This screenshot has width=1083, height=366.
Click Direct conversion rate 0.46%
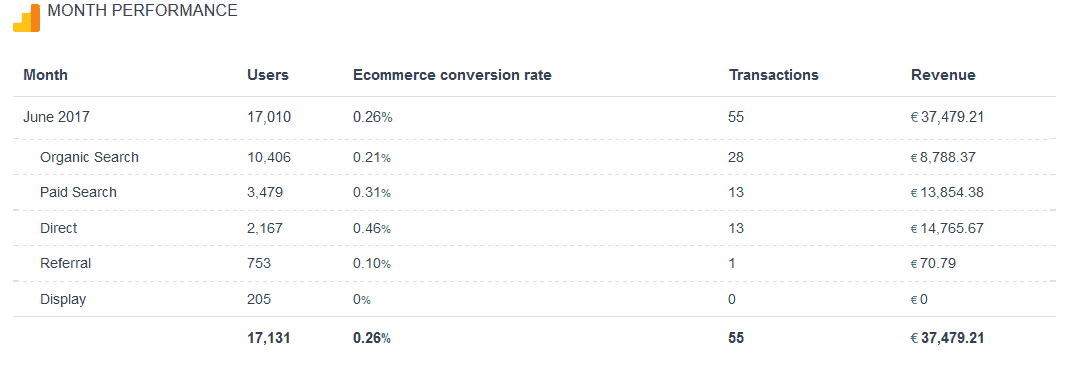pos(372,228)
